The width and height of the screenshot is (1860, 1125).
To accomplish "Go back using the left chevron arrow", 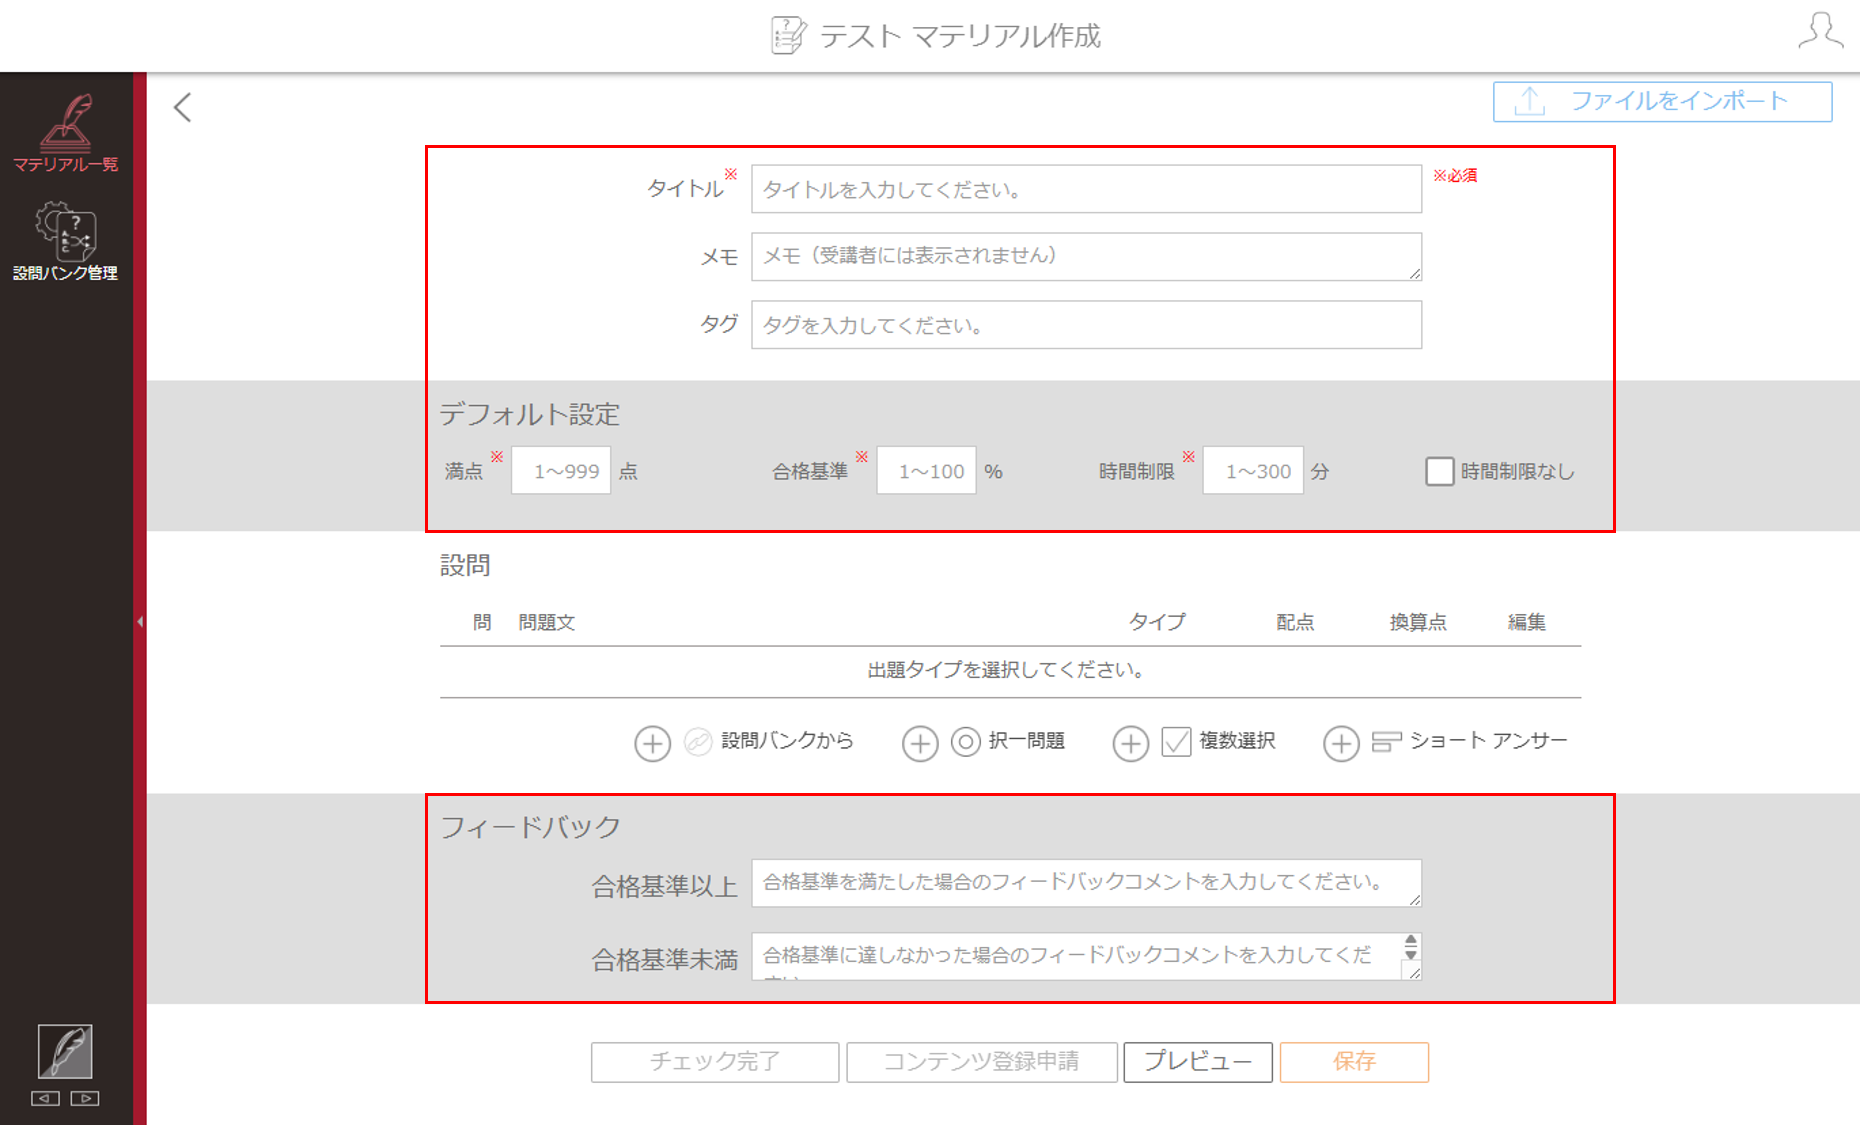I will click(182, 107).
